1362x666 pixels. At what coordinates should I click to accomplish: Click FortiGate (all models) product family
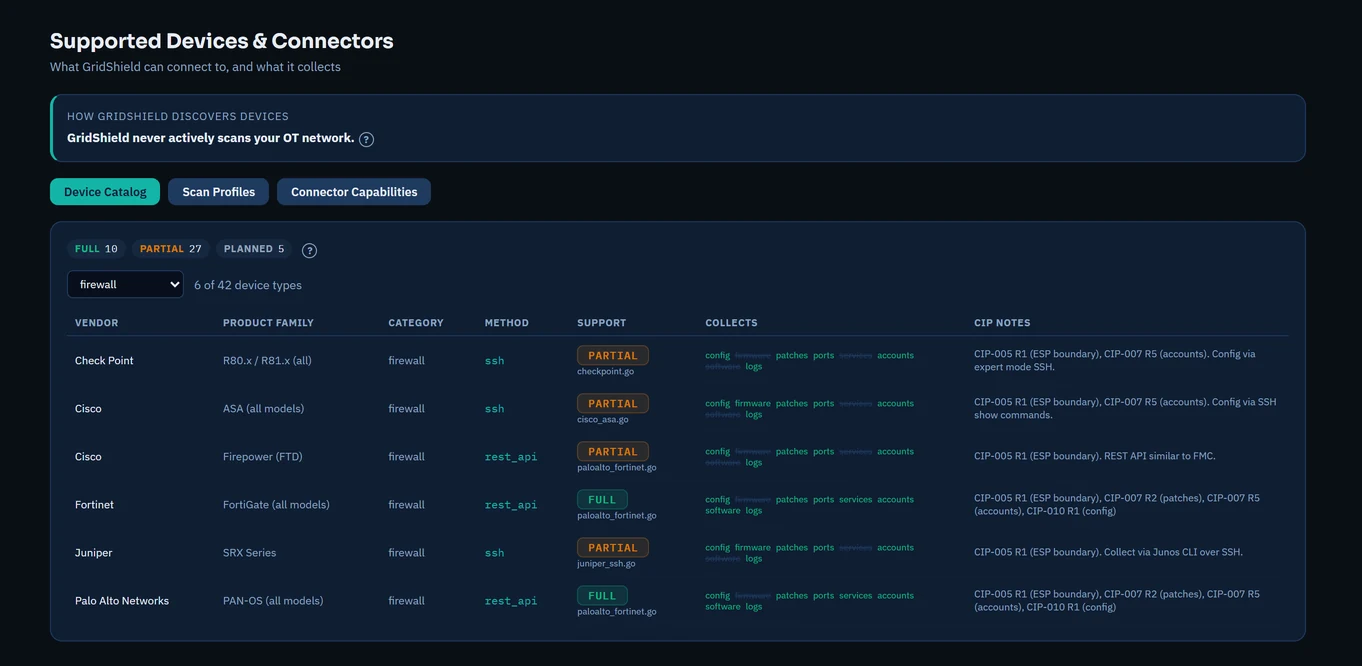[276, 504]
